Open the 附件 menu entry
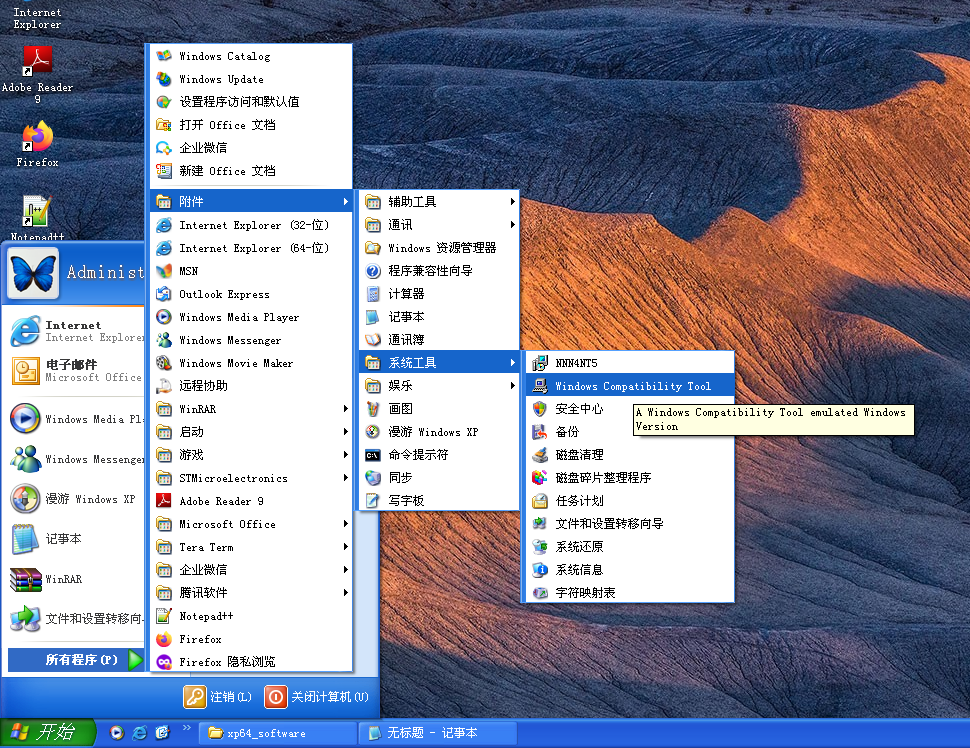Viewport: 970px width, 748px height. [x=251, y=202]
